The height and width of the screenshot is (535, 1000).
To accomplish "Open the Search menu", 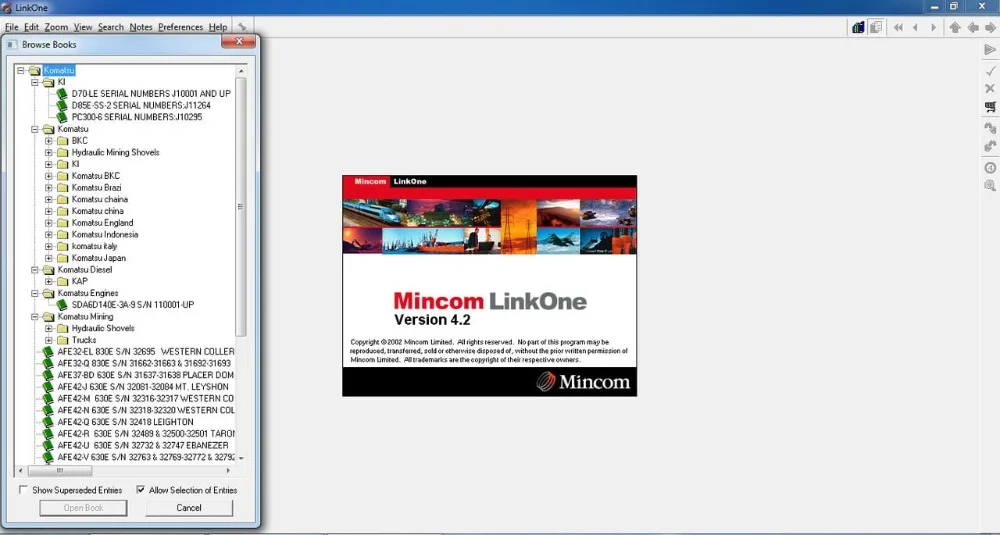I will (111, 27).
